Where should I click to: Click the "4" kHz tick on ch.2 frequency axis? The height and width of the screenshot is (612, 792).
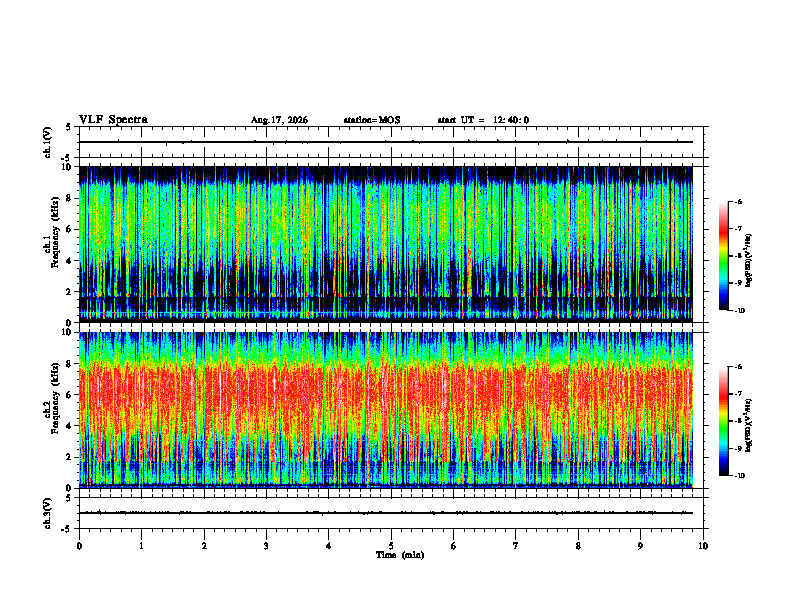click(x=70, y=426)
